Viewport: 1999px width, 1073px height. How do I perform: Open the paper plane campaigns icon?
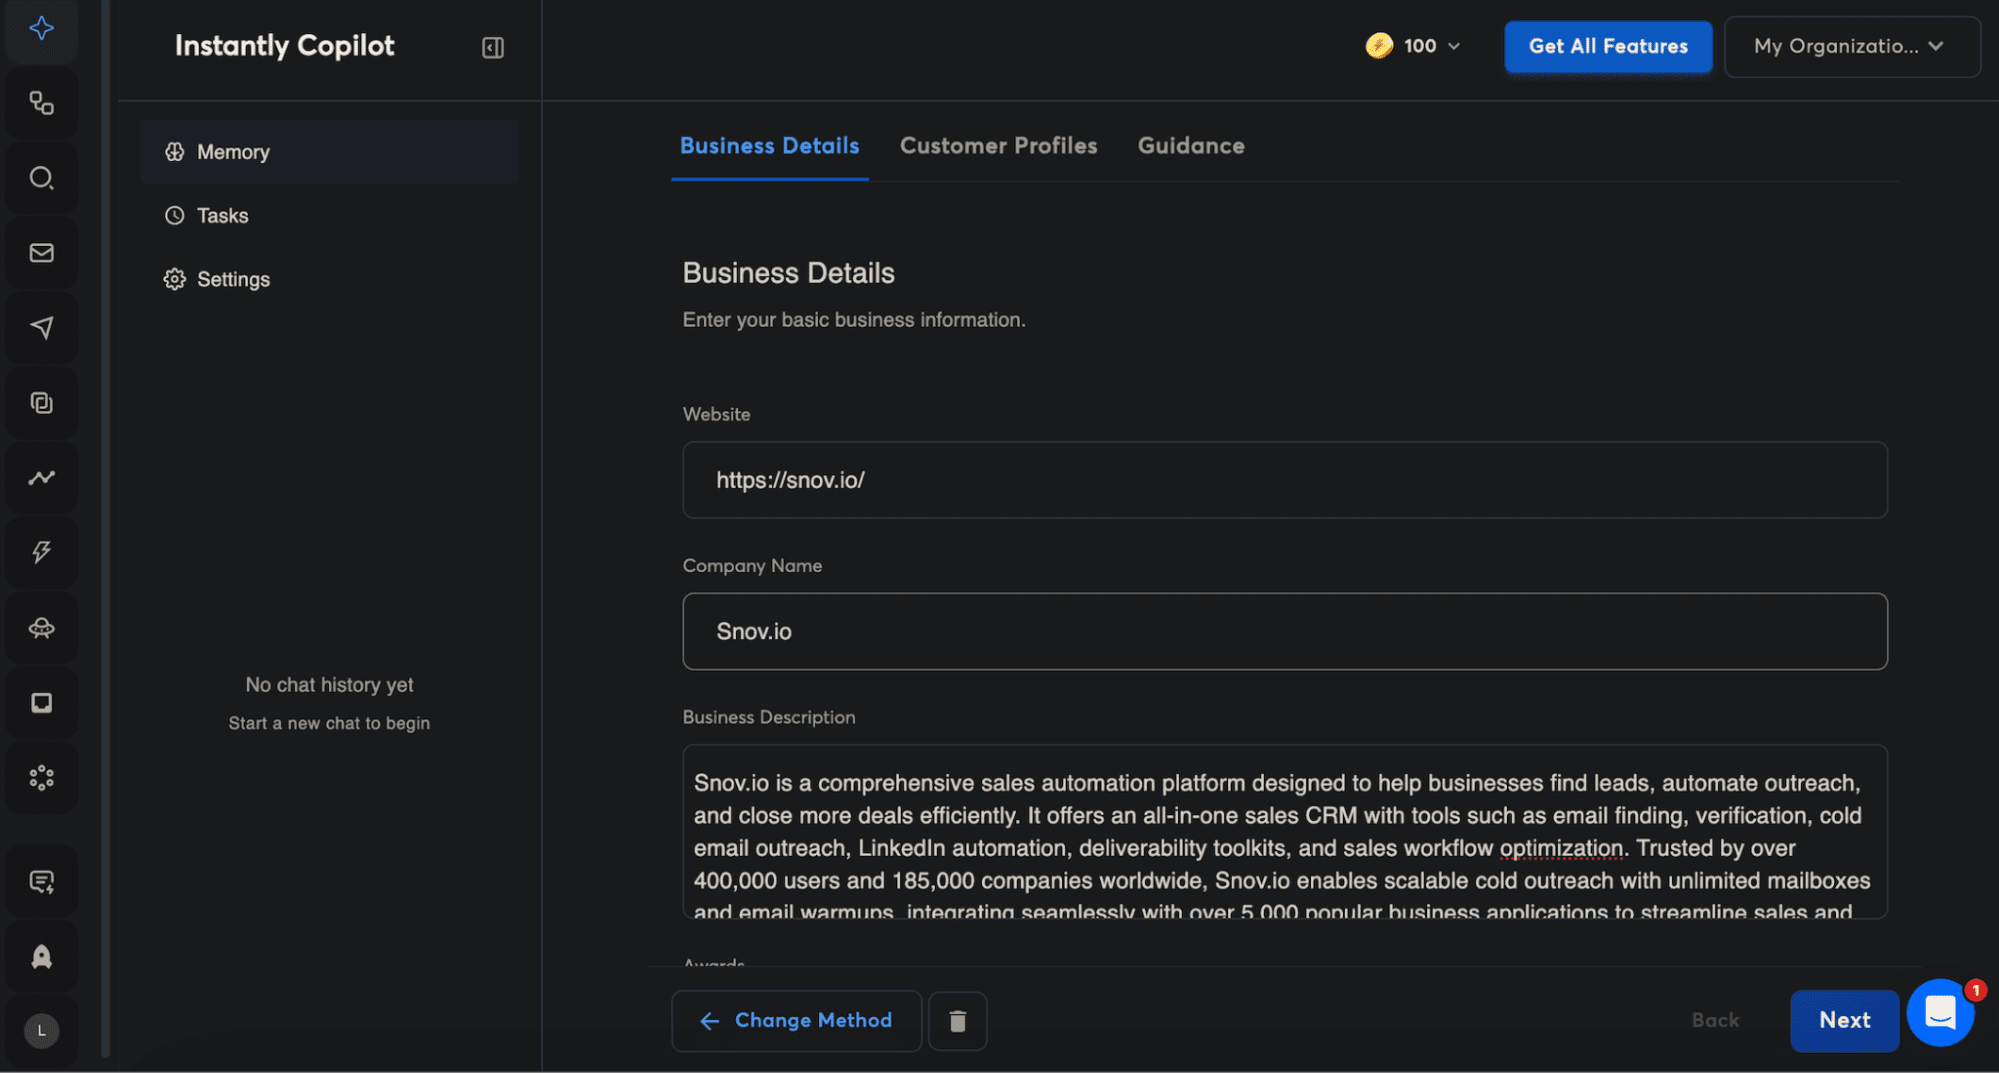tap(41, 328)
